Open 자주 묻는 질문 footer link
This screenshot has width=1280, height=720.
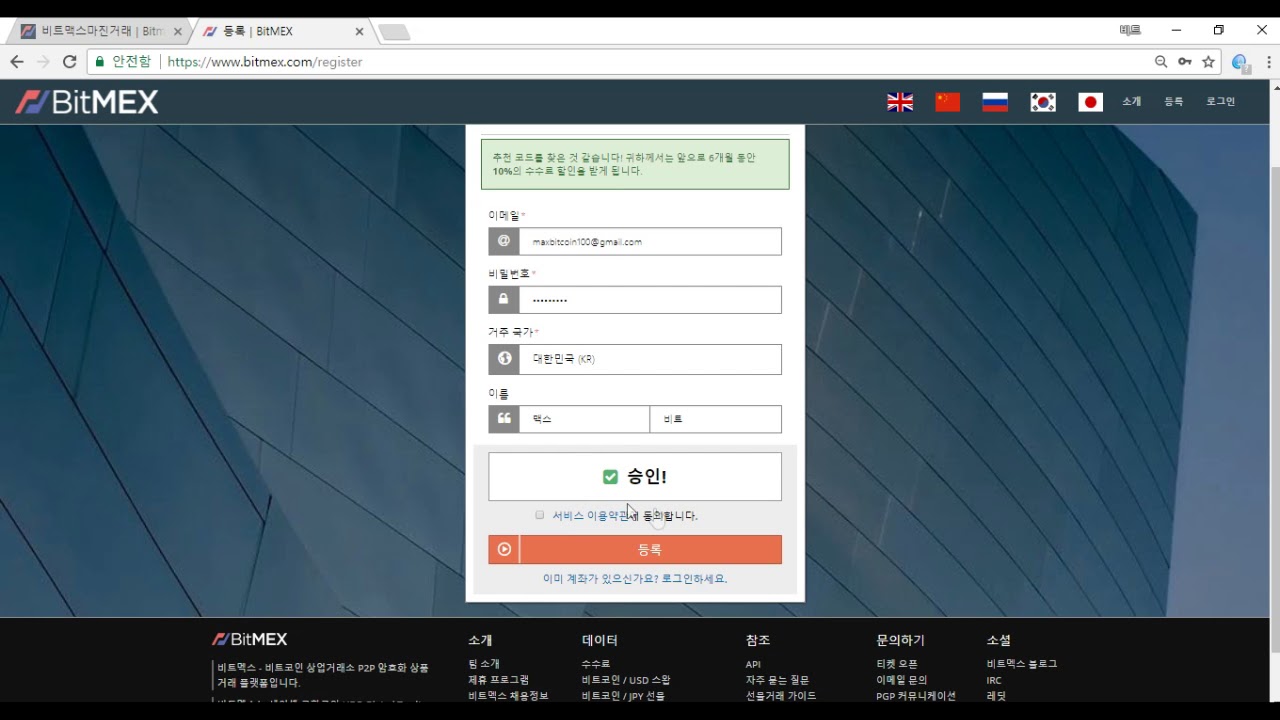(777, 680)
